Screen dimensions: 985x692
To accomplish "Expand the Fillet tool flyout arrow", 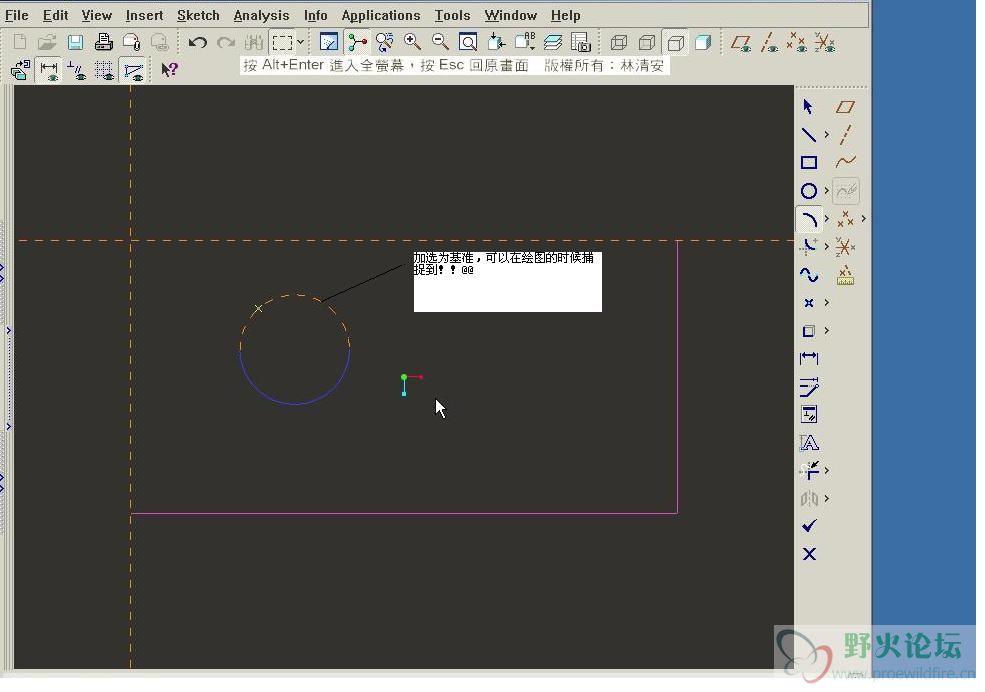I will [827, 246].
